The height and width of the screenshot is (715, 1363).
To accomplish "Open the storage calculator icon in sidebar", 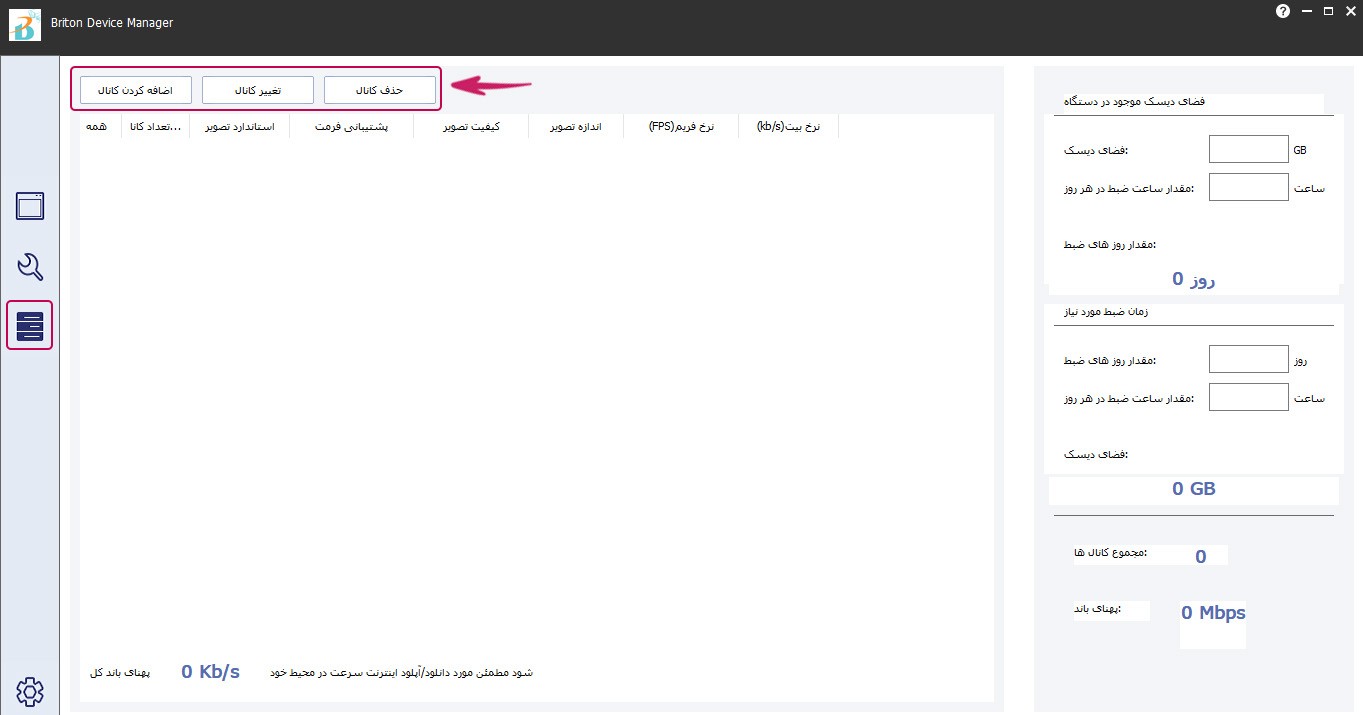I will (x=30, y=326).
